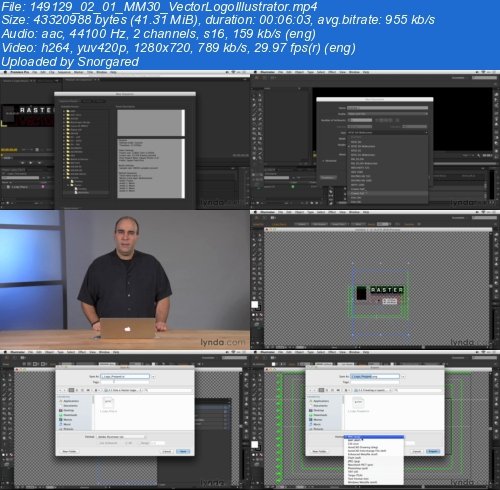Click fill swatch in RASTER artwork frame
Image resolution: width=500 pixels, height=490 pixels.
pos(254,304)
